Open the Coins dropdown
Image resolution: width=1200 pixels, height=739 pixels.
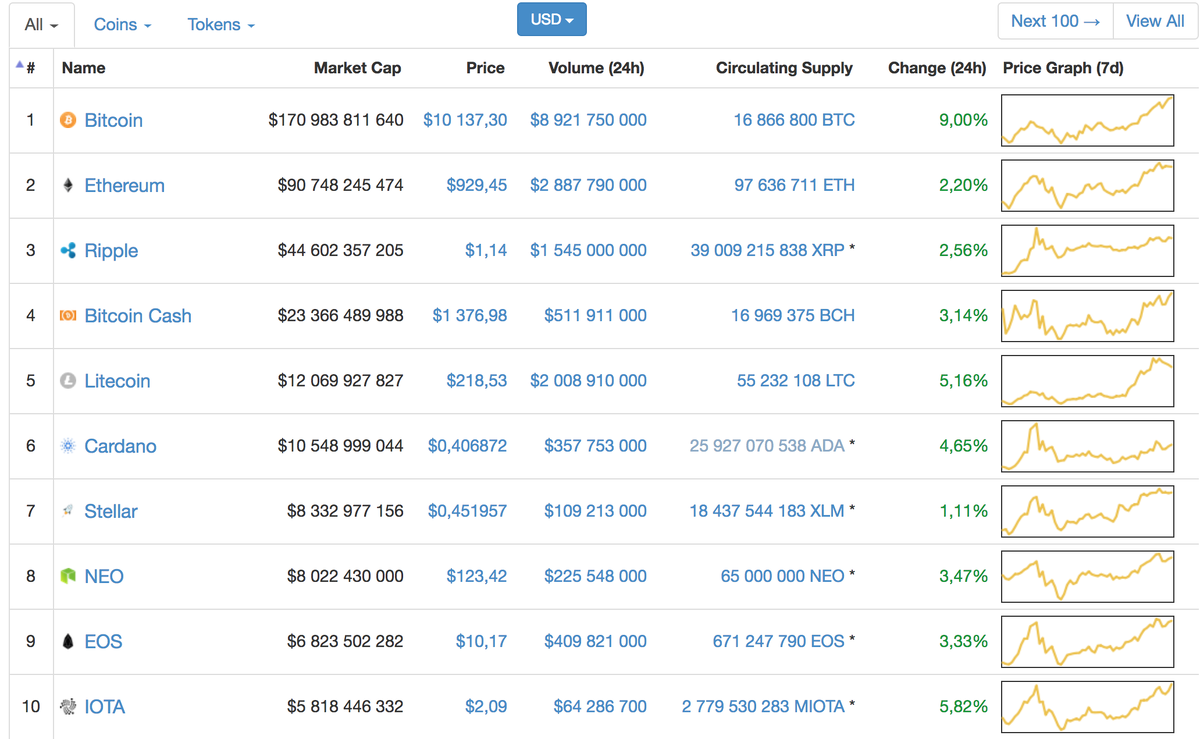[122, 24]
